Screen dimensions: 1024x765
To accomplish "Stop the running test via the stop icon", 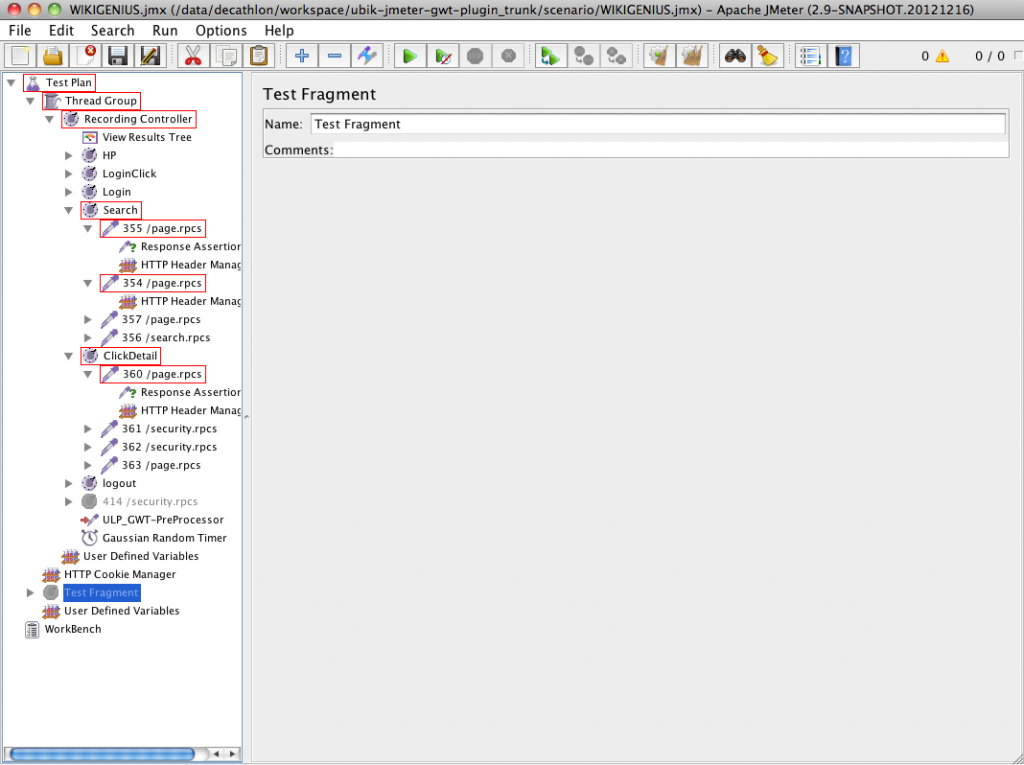I will point(474,56).
